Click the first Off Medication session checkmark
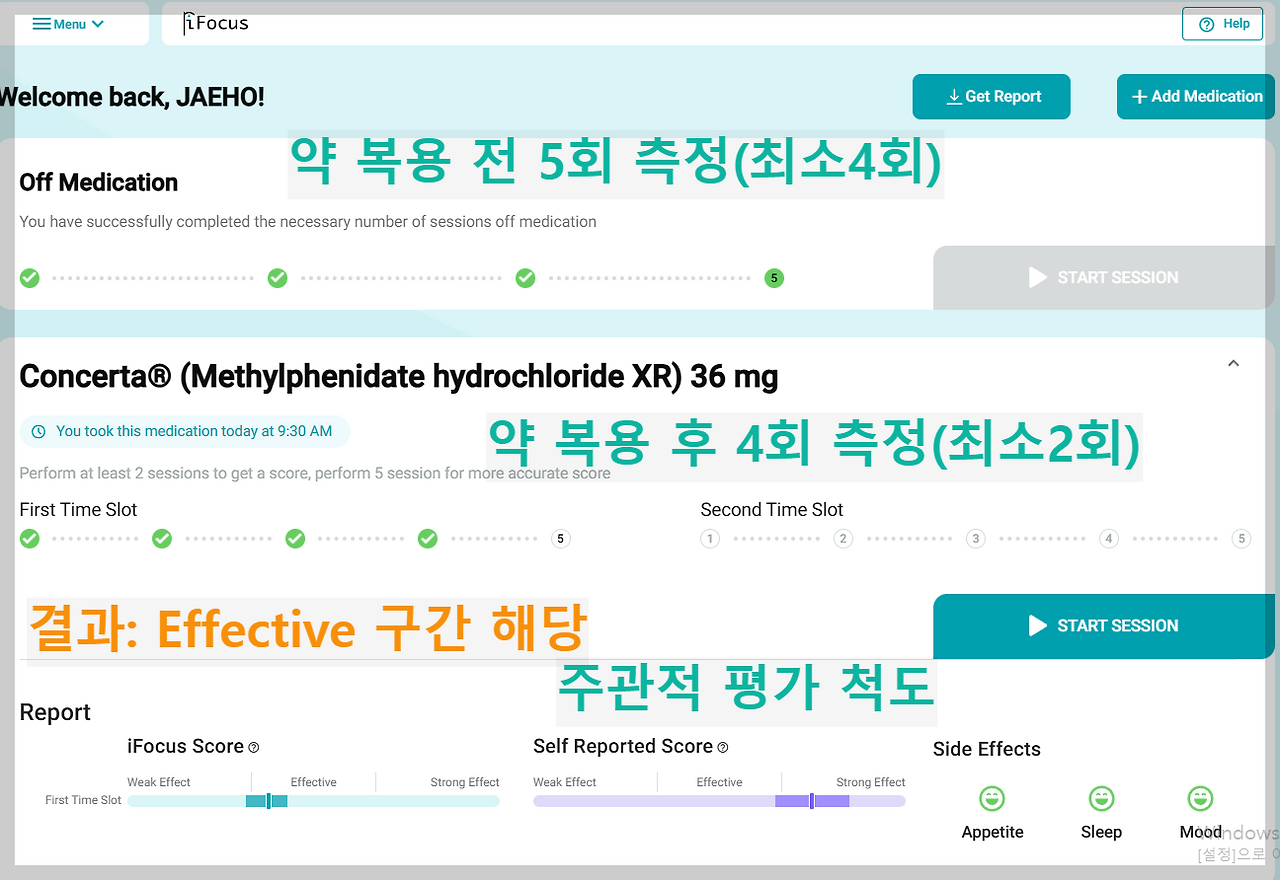 (x=30, y=278)
